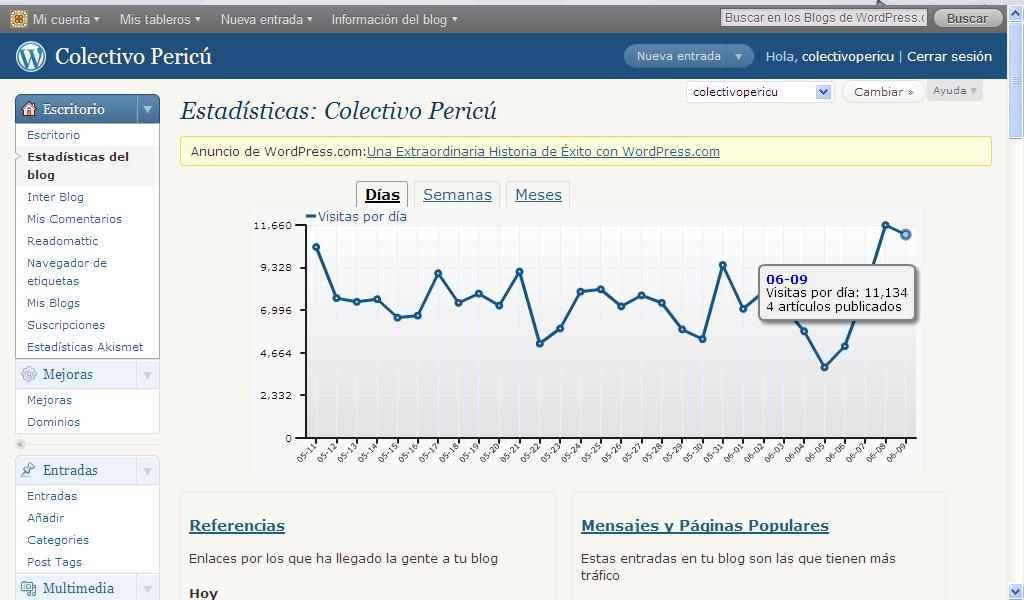1024x600 pixels.
Task: Switch to the Meses tab
Action: [538, 195]
